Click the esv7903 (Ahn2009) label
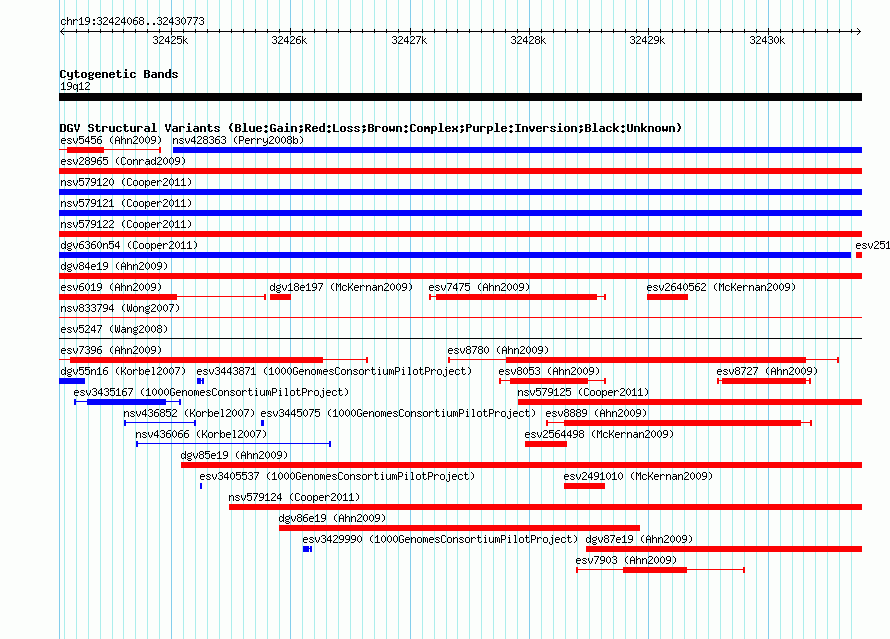The image size is (890, 639). coord(626,560)
